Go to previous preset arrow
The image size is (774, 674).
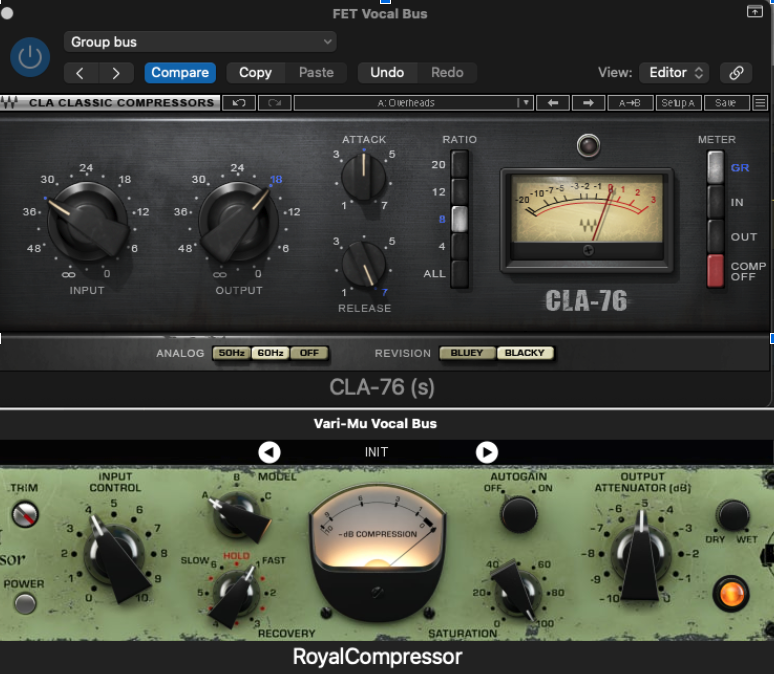[81, 73]
